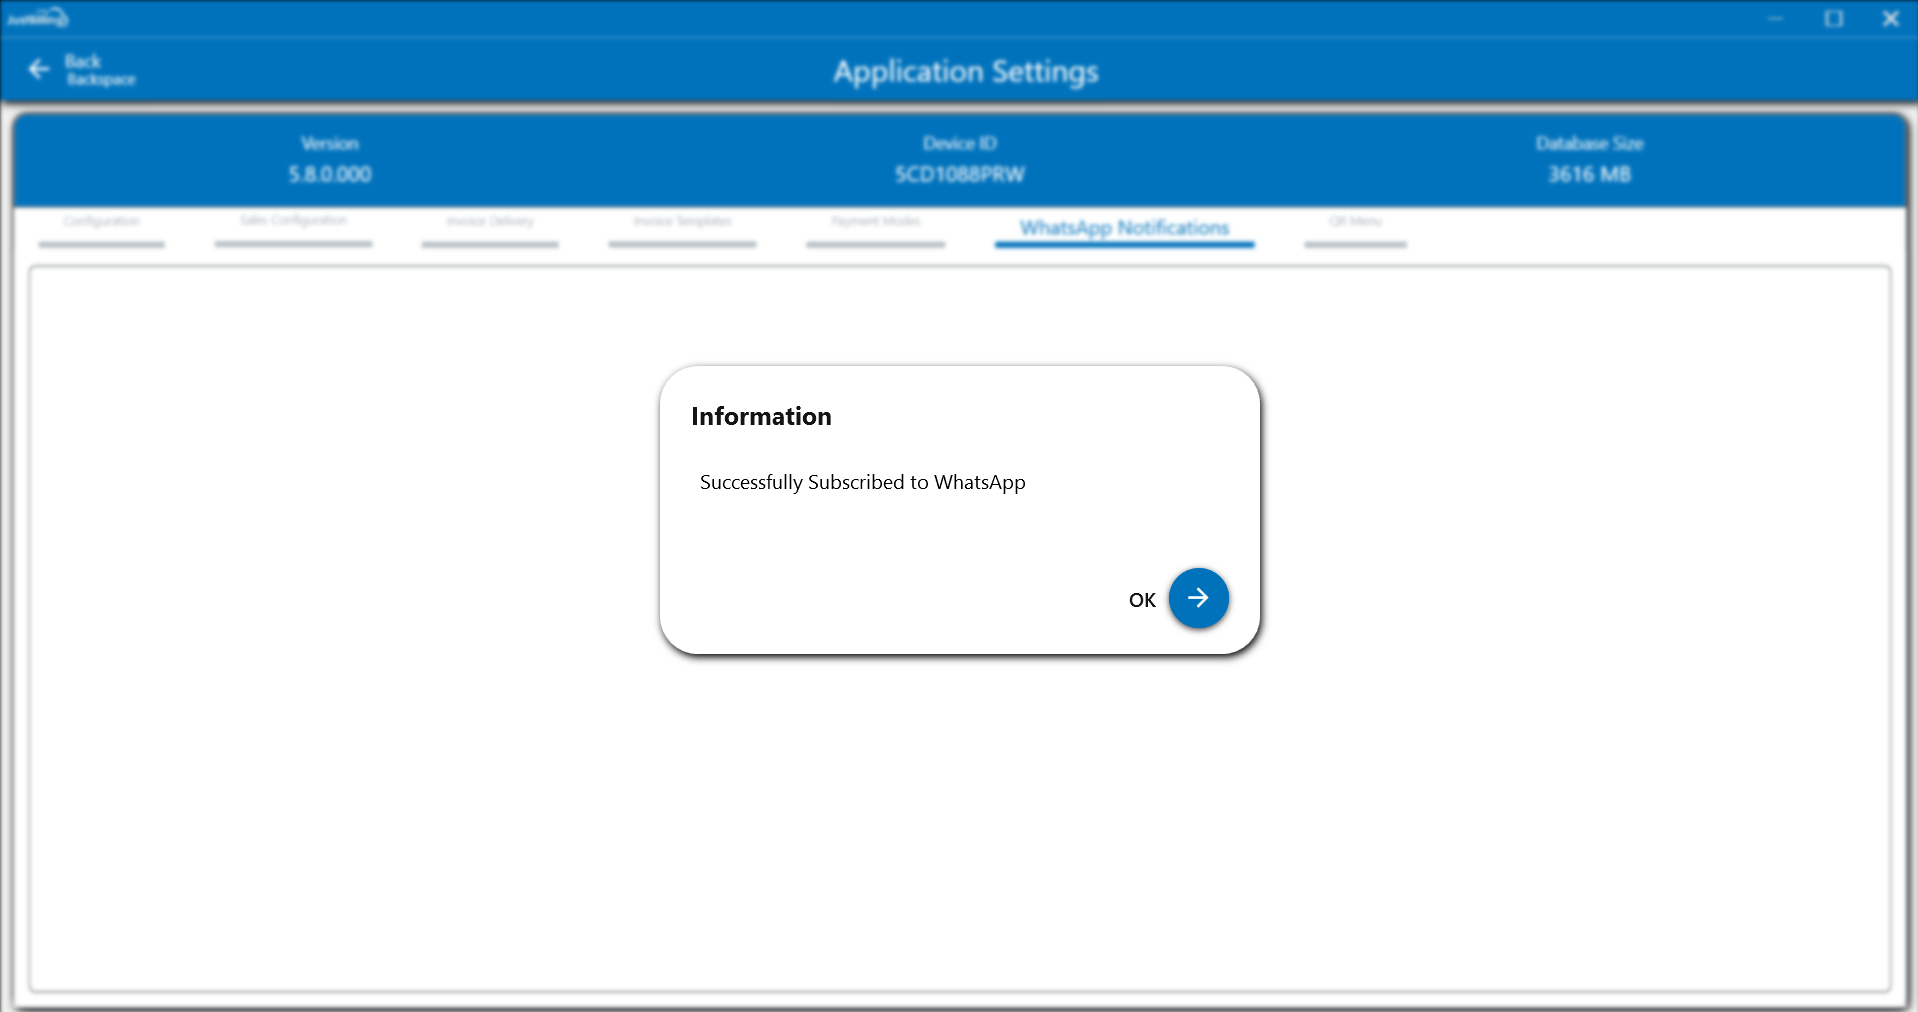Screen dimensions: 1918x1012
Task: Click the Version number 5.8.0.000
Action: point(330,175)
